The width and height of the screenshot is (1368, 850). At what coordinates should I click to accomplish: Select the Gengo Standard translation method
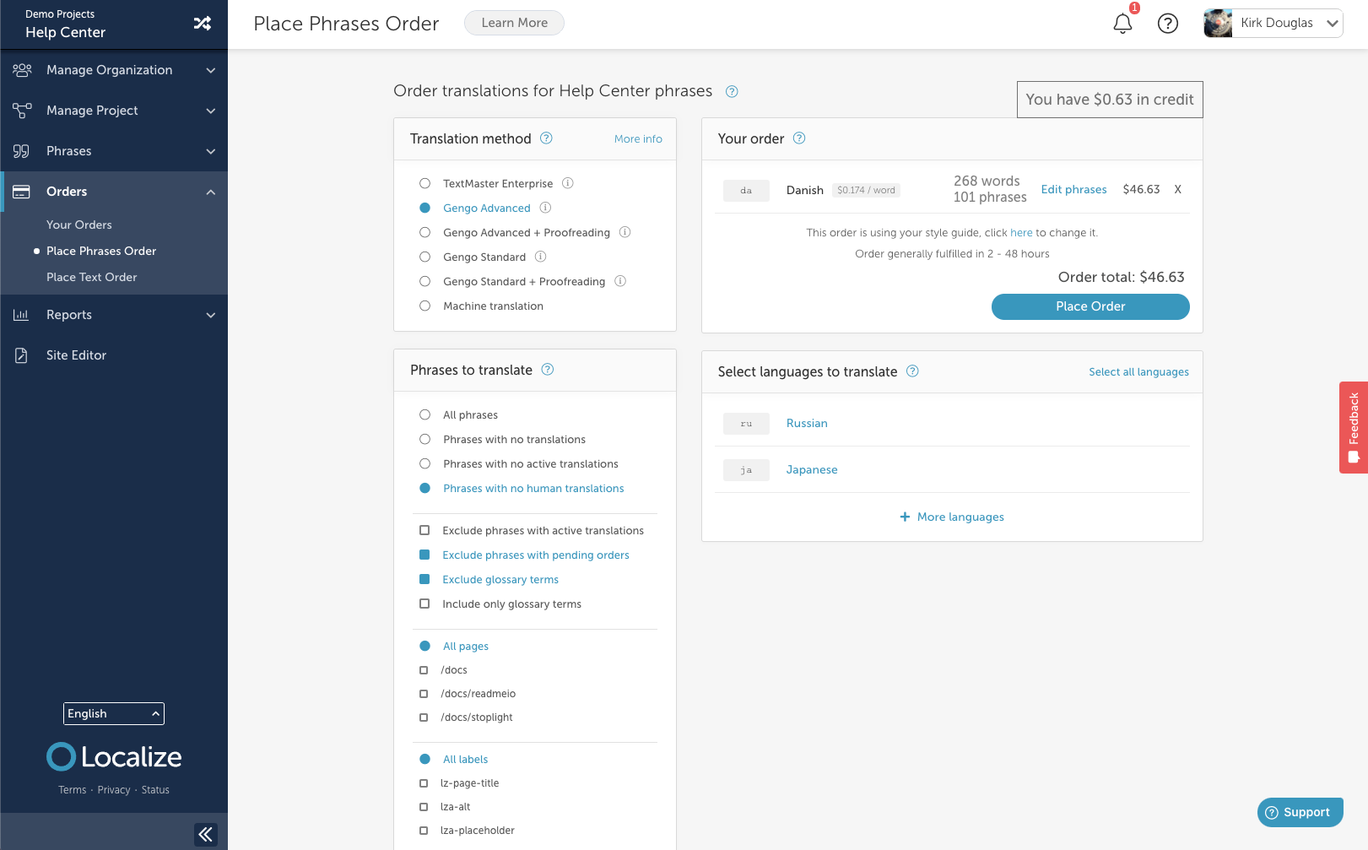(424, 256)
